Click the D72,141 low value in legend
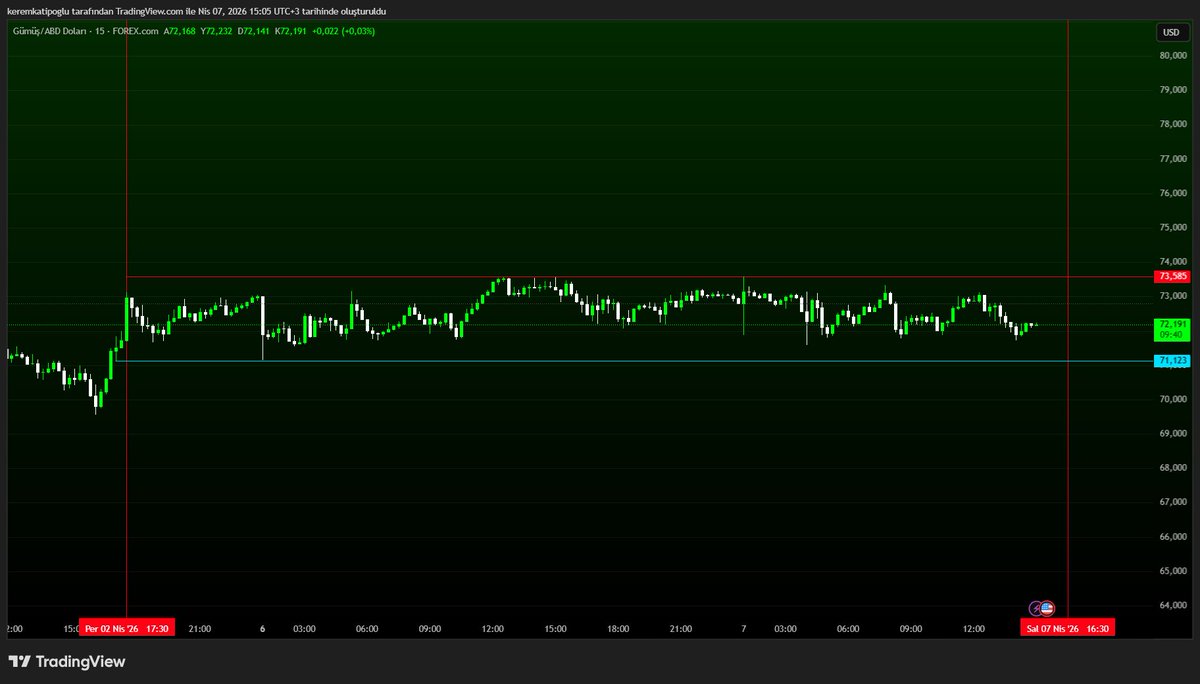 254,31
